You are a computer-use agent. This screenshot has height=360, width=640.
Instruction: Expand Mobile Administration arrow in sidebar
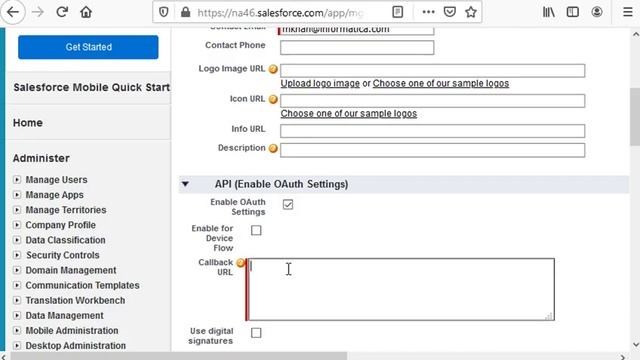[x=17, y=331]
